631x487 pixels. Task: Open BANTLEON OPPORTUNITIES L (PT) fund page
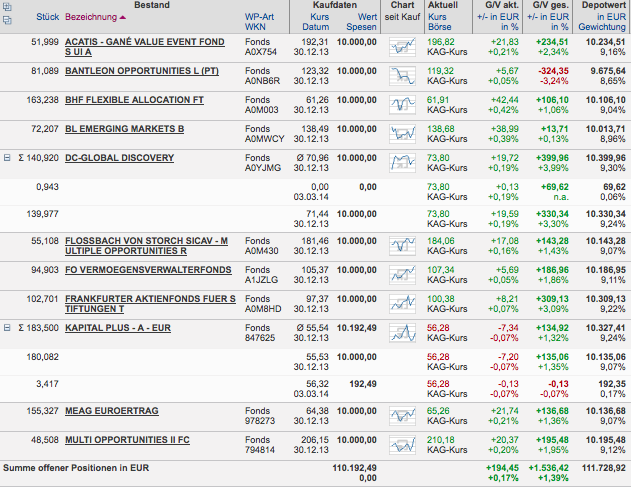pos(142,71)
